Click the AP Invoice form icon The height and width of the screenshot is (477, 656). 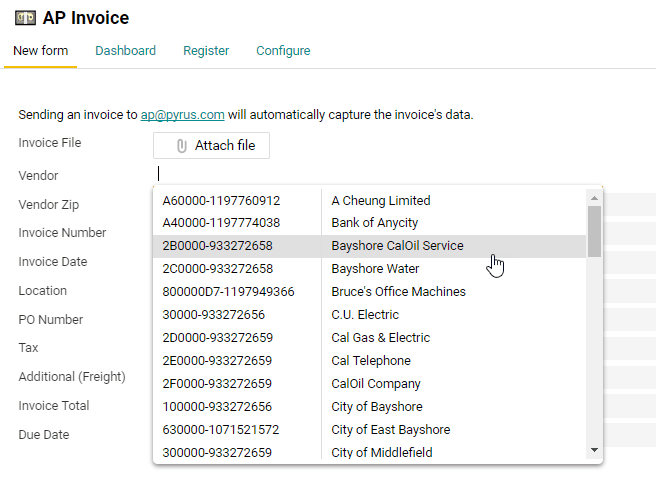tap(26, 18)
